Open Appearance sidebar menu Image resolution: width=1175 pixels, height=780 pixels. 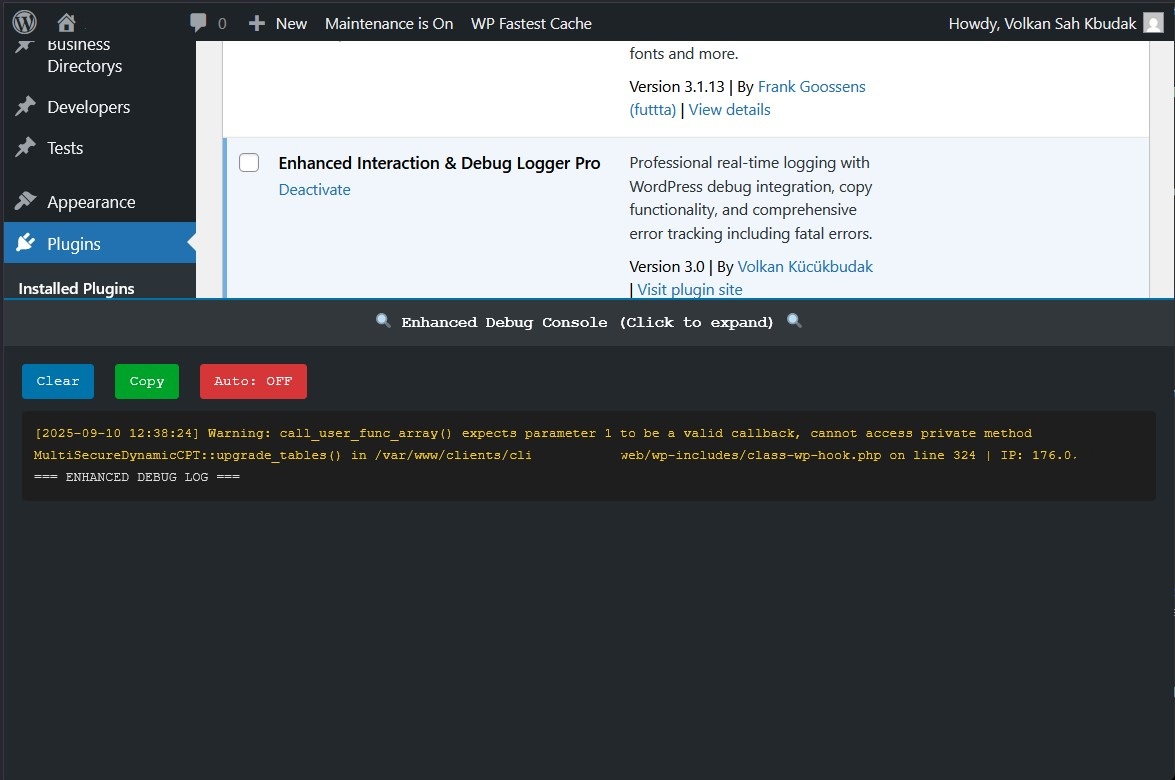[x=100, y=202]
